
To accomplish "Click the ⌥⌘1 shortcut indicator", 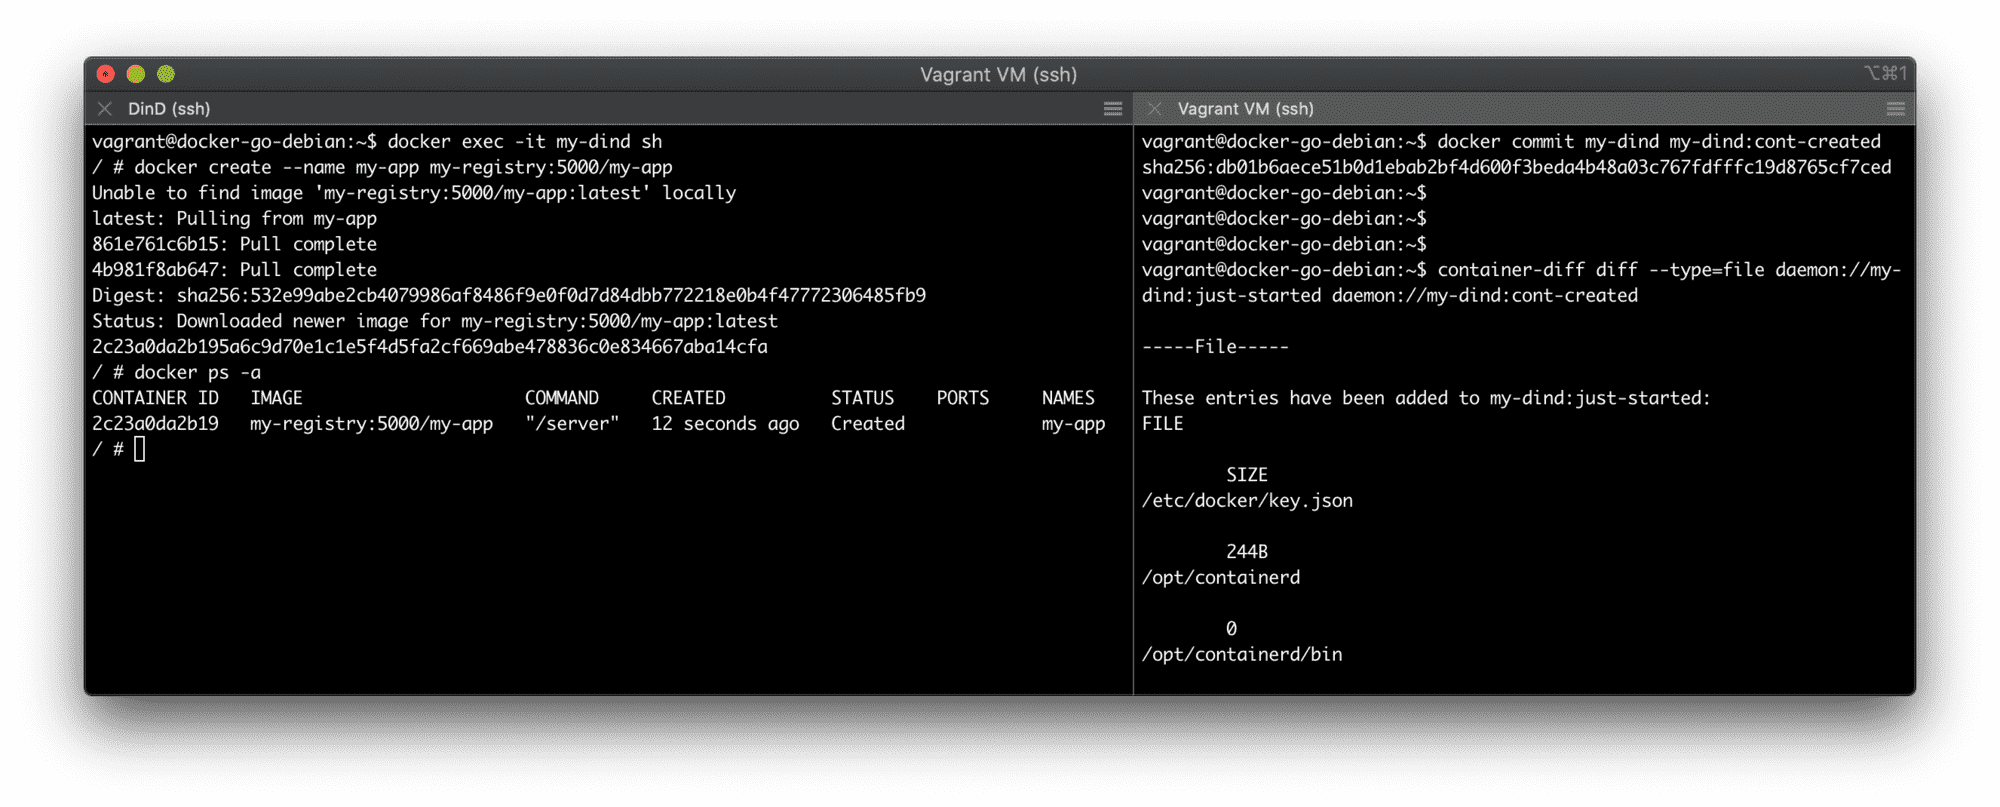I will 1885,73.
